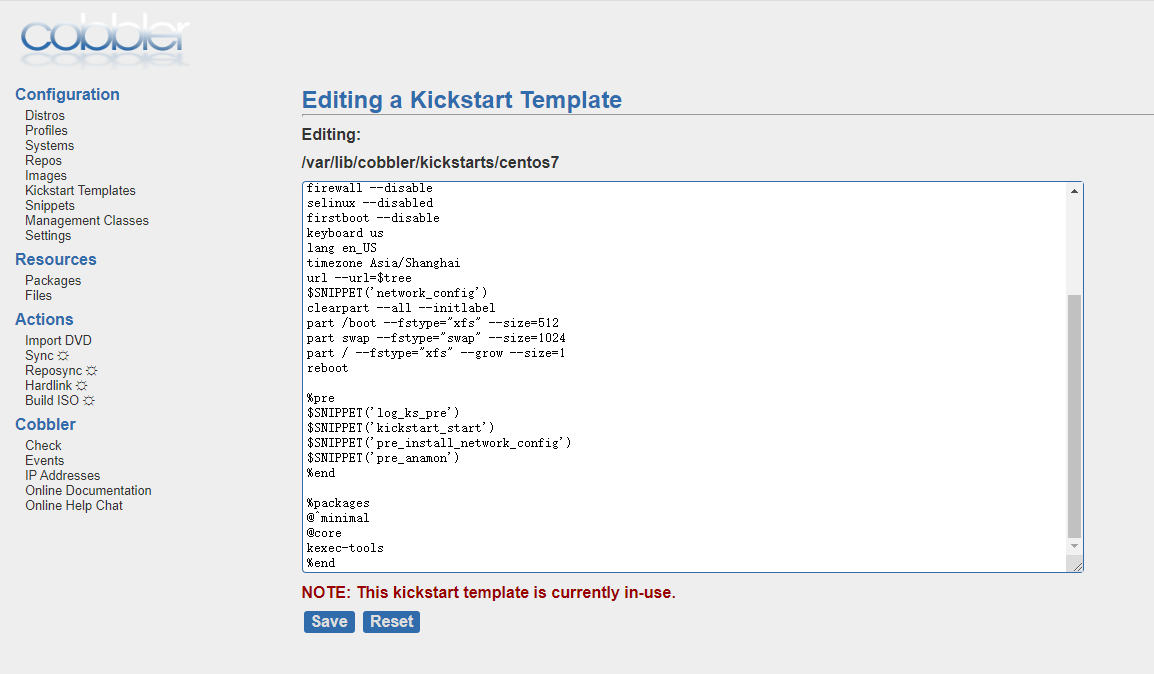
Task: Open the Settings page
Action: point(48,235)
